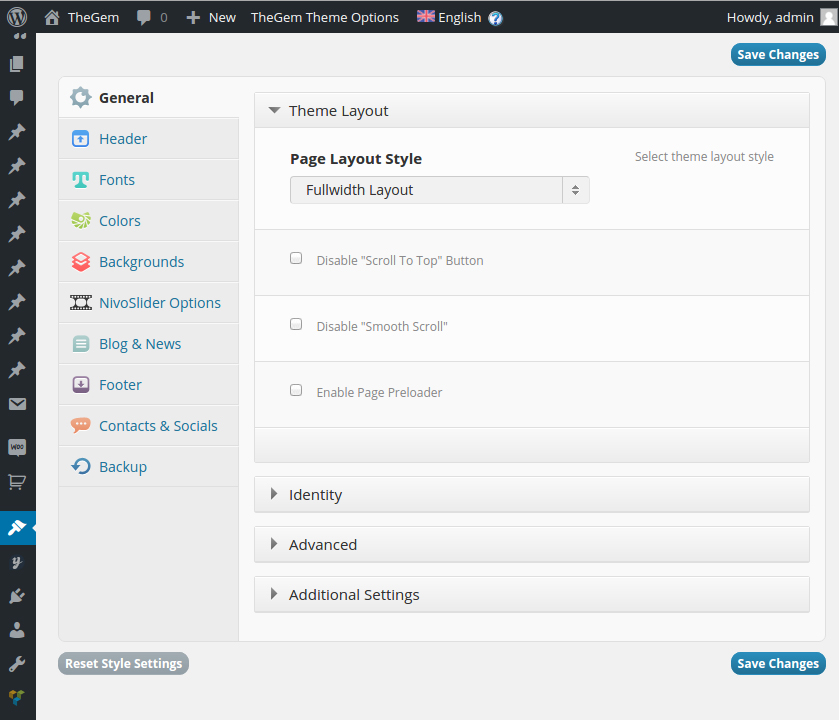Click the envelope Contact icon in sidebar

click(17, 404)
